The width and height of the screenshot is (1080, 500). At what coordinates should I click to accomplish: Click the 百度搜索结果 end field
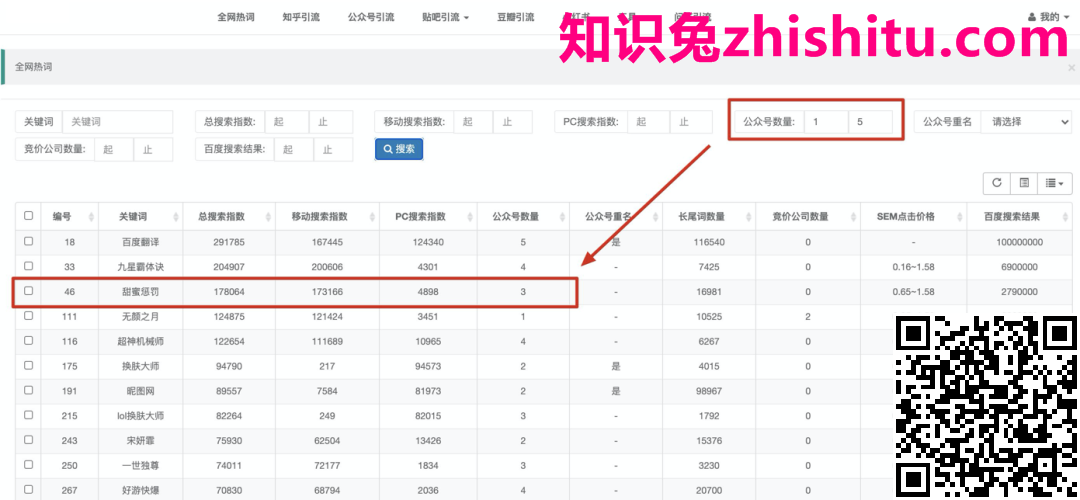(x=333, y=149)
